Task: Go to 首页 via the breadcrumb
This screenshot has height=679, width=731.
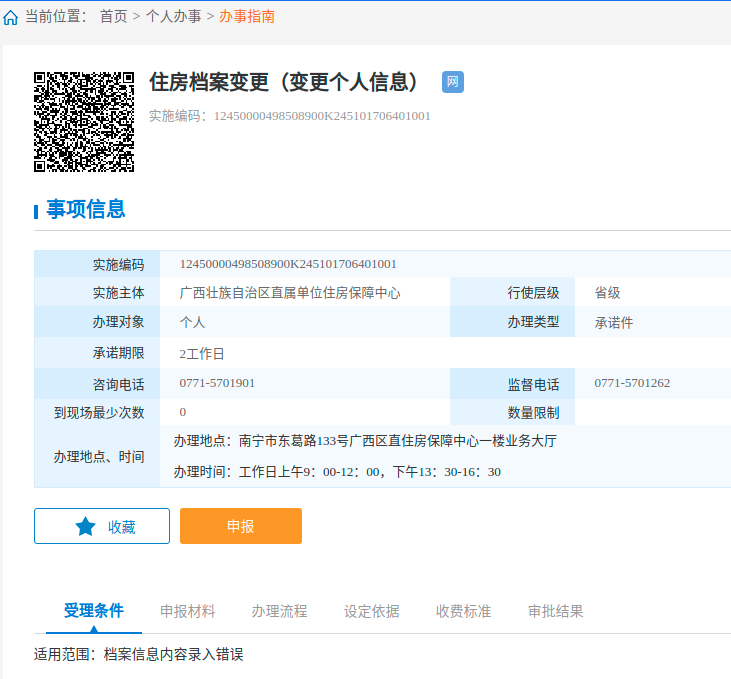Action: coord(113,17)
